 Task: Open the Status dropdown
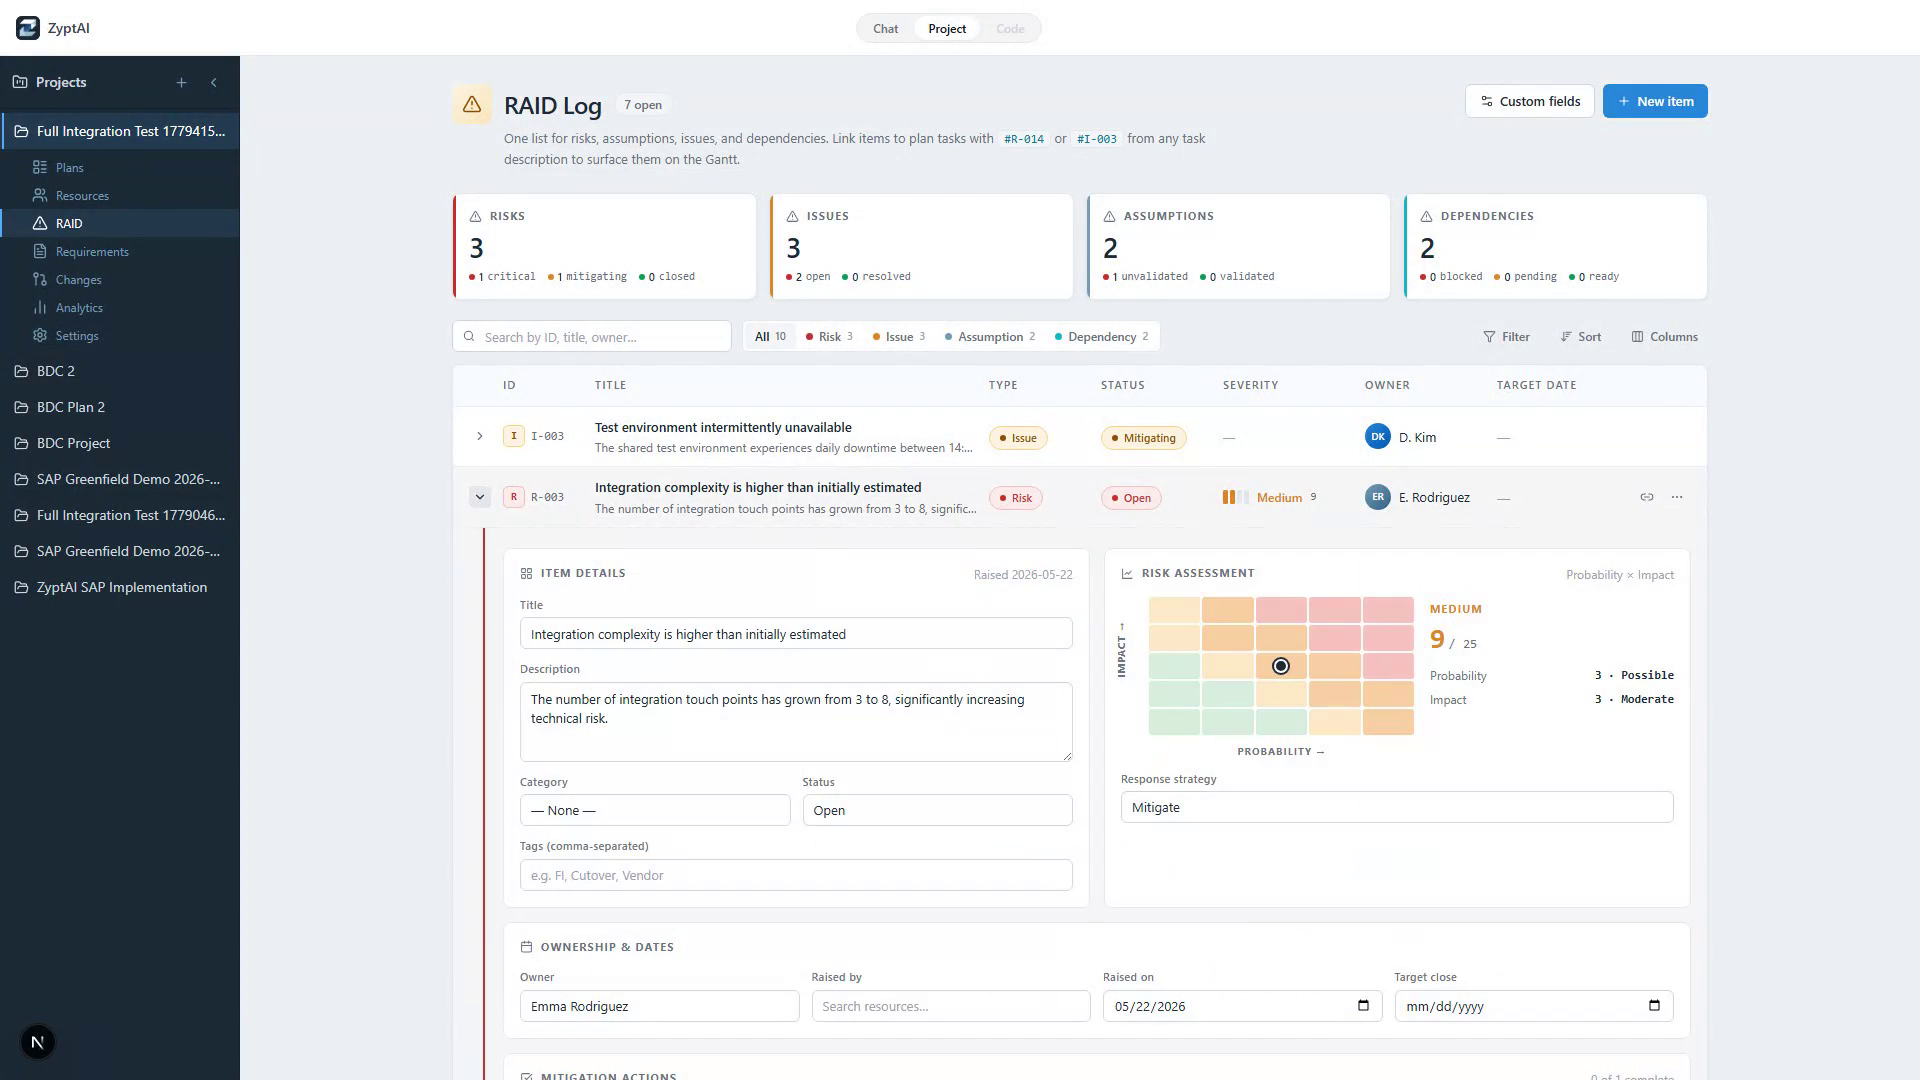click(x=937, y=810)
